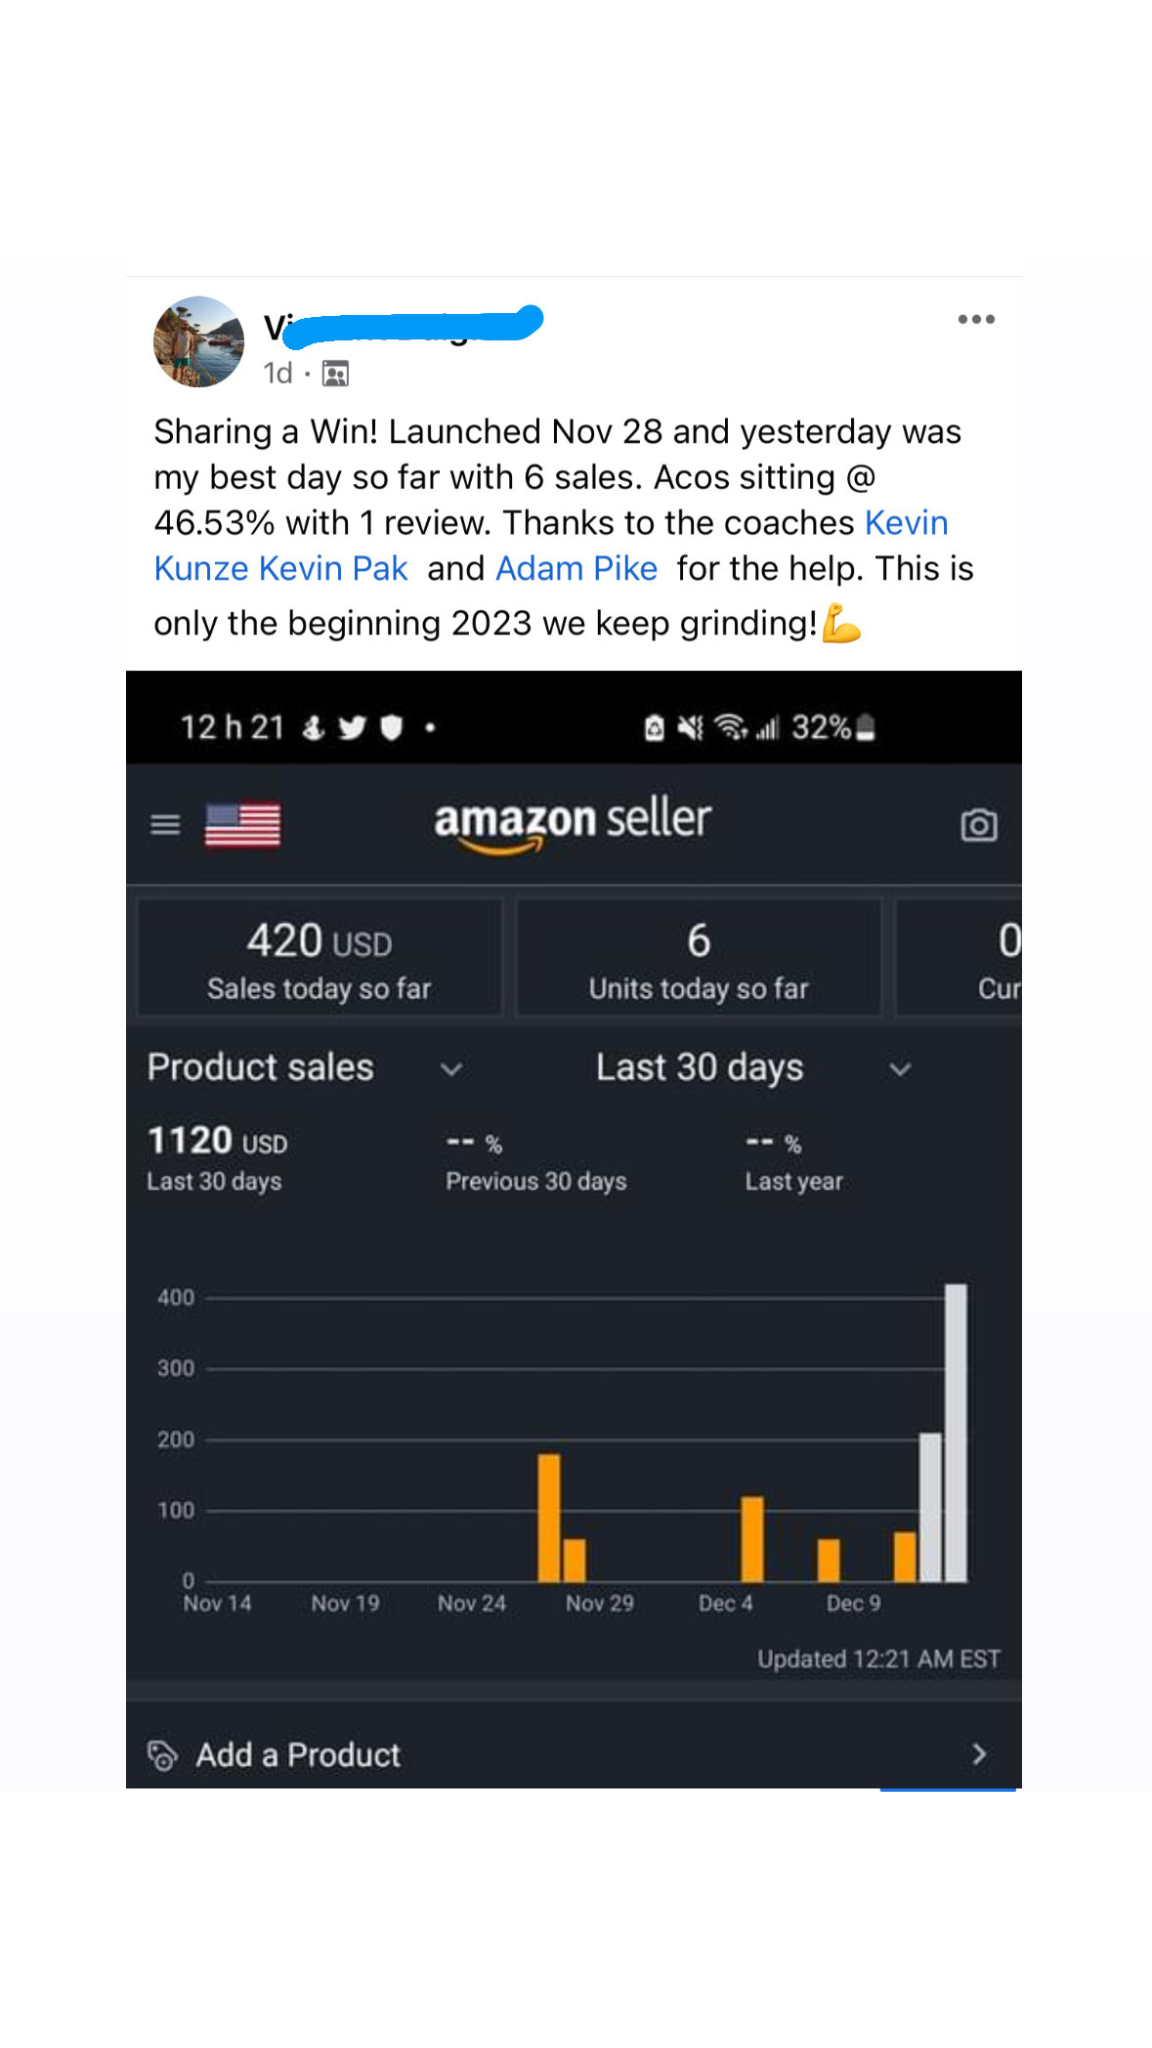Tap the Amazon Seller logo
Viewport: 1152px width, 2048px height.
pos(572,823)
